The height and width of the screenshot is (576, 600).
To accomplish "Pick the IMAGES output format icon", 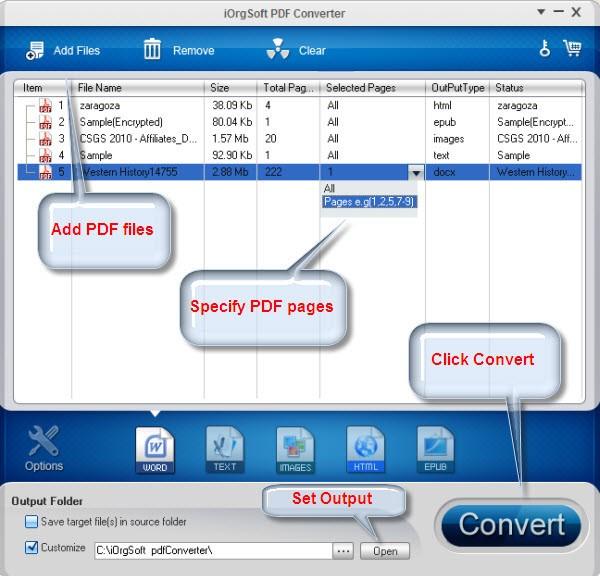I will tap(295, 448).
